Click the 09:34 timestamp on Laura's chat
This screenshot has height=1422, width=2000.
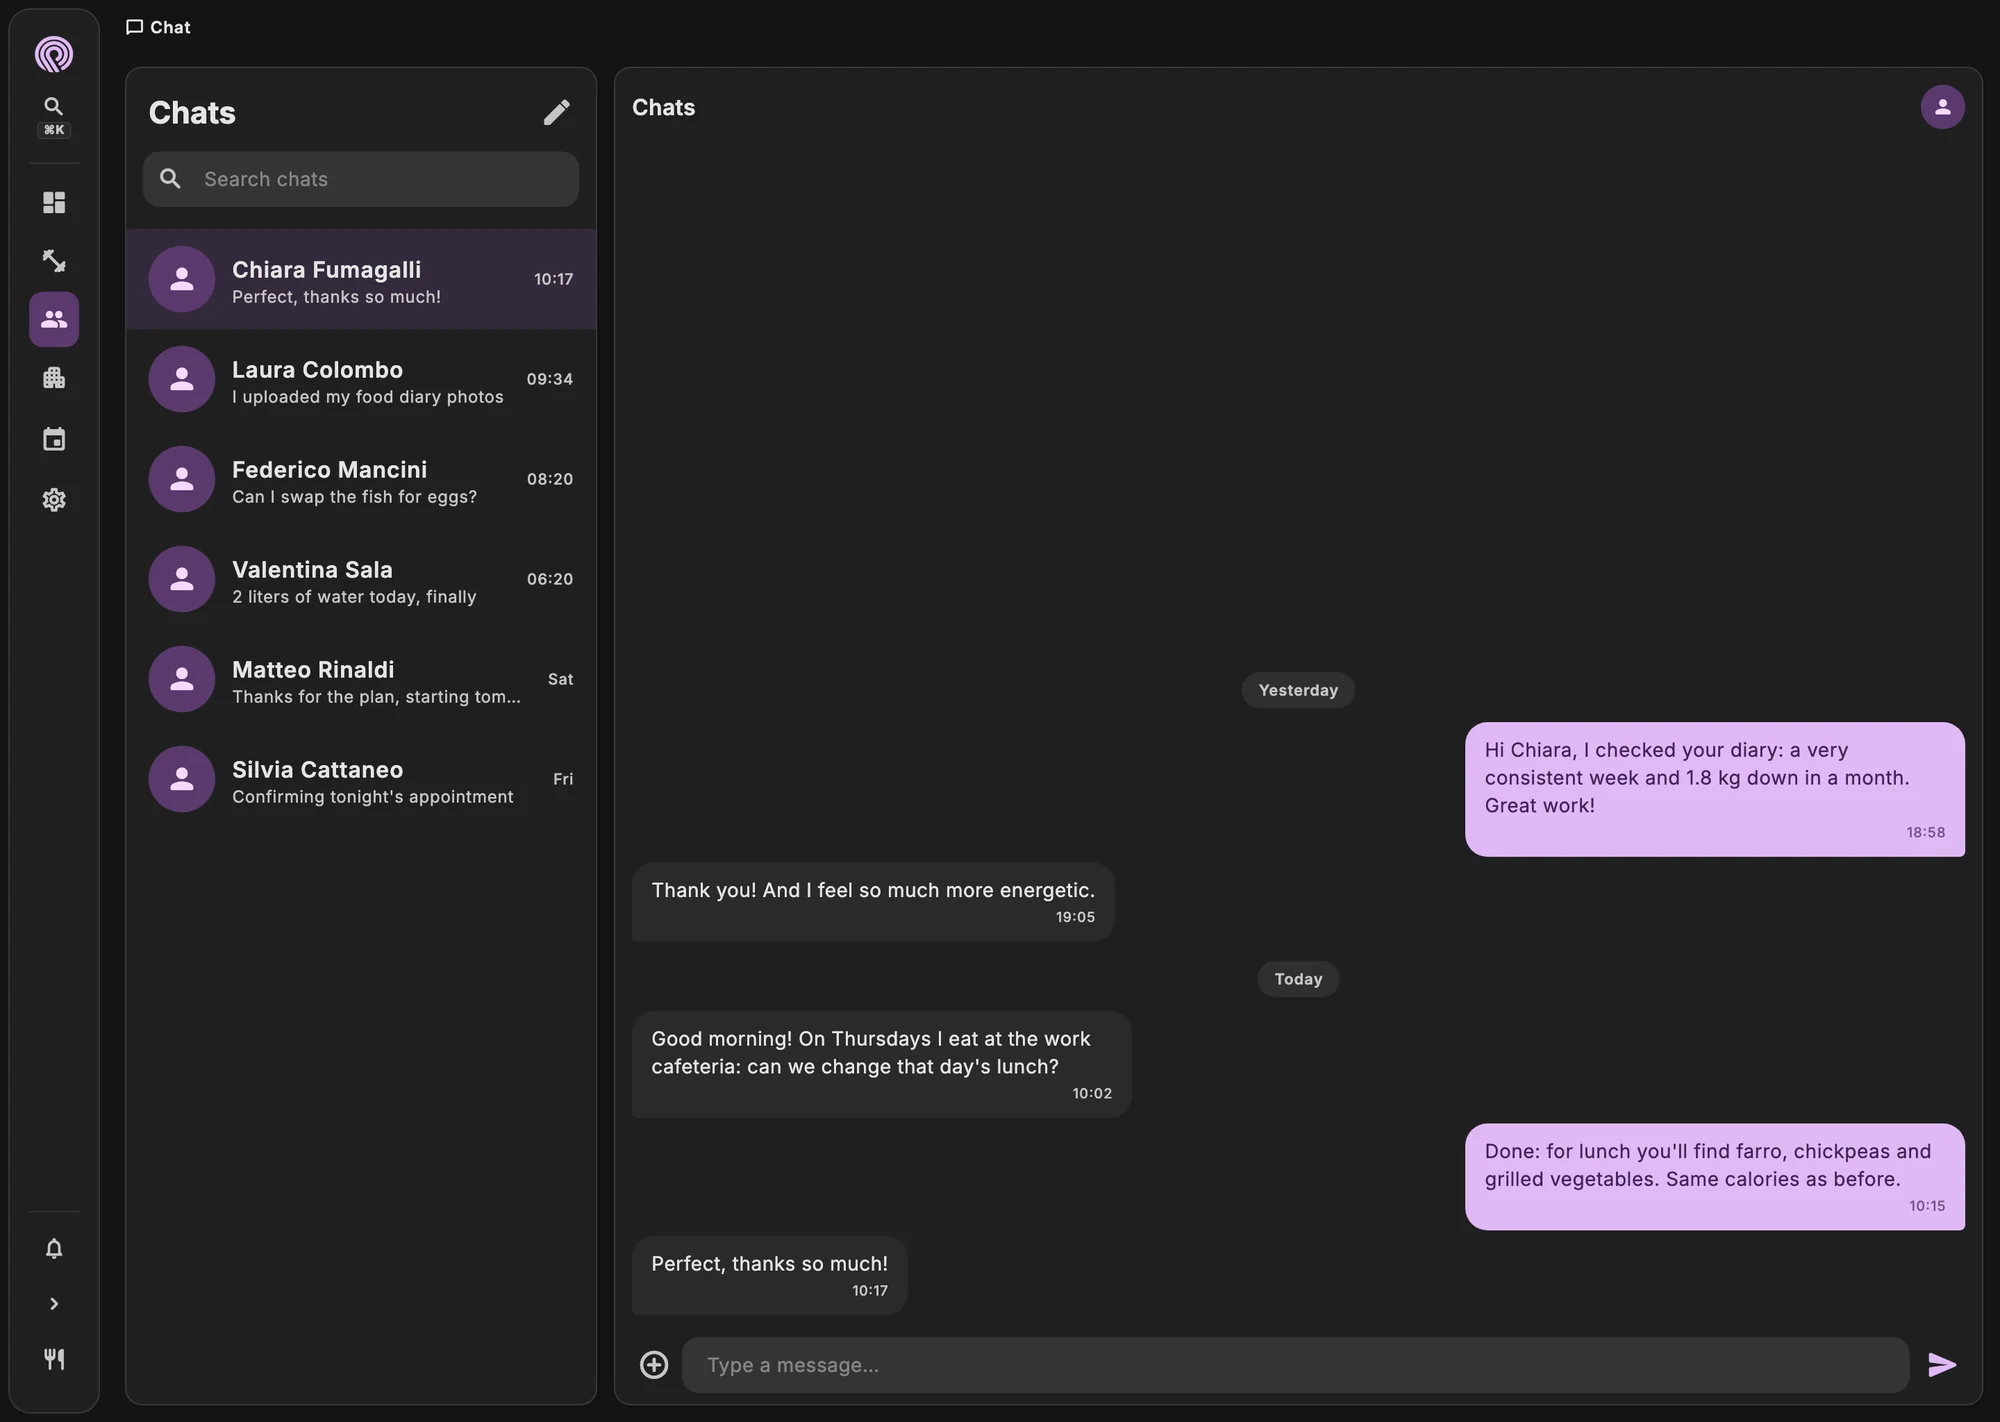point(550,379)
